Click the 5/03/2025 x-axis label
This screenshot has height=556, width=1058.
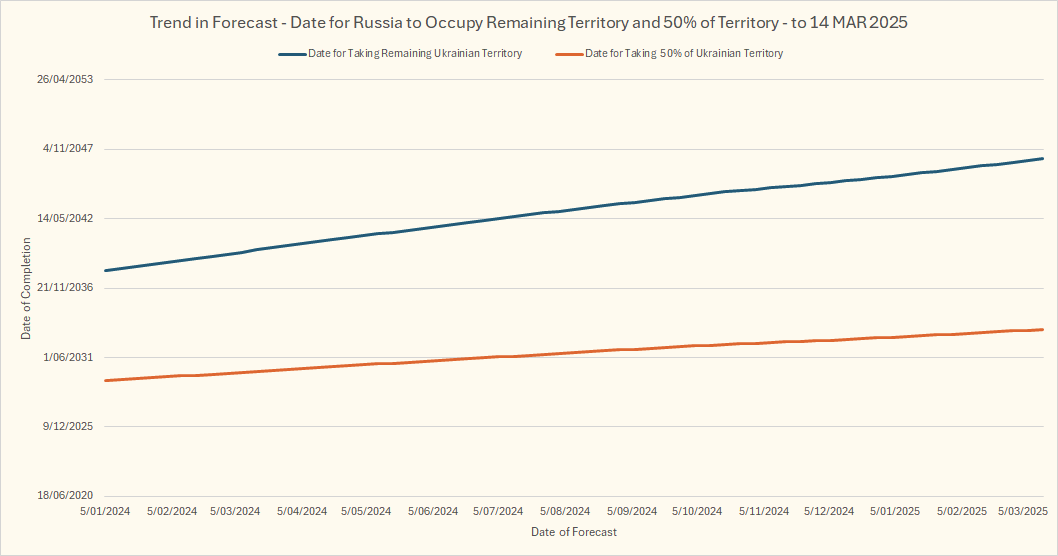1021,511
